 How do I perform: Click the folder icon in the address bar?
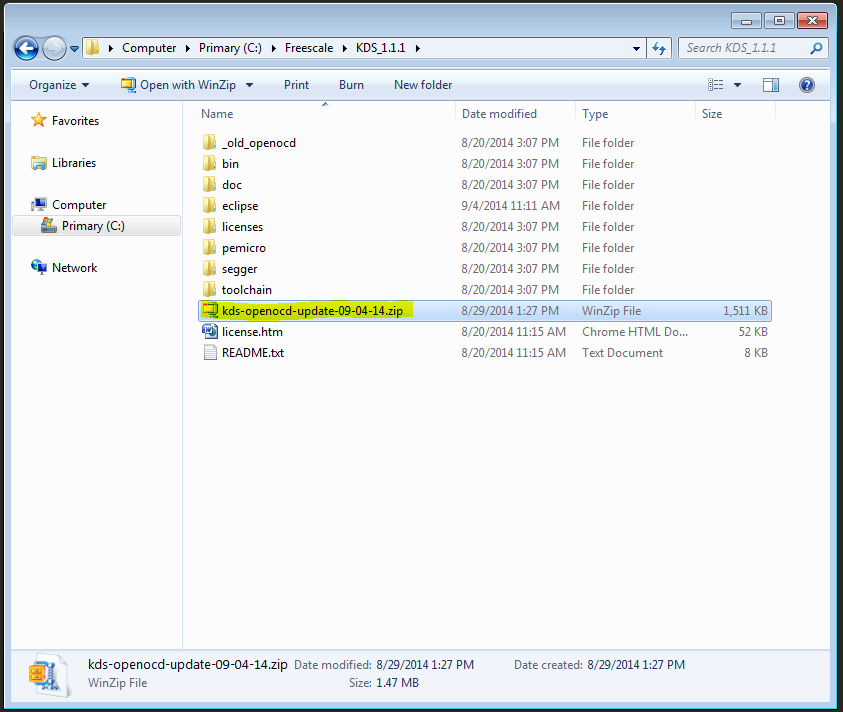(x=92, y=47)
